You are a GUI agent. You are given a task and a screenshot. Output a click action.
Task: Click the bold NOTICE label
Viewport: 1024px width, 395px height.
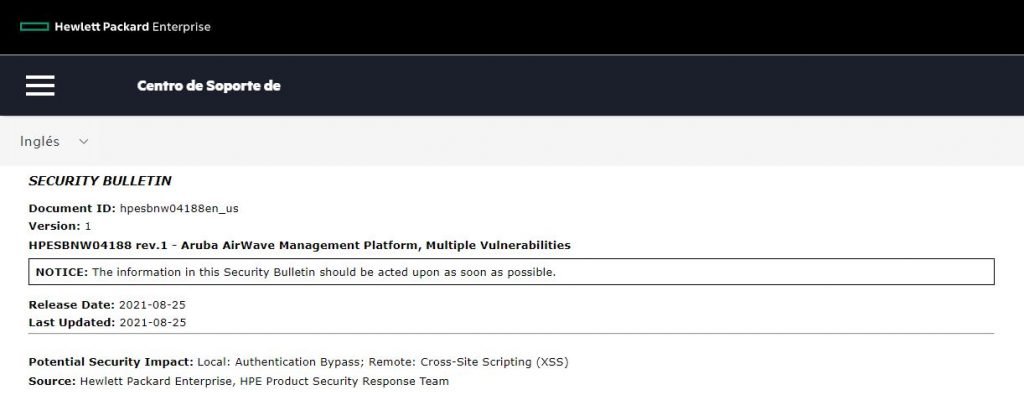(x=61, y=272)
